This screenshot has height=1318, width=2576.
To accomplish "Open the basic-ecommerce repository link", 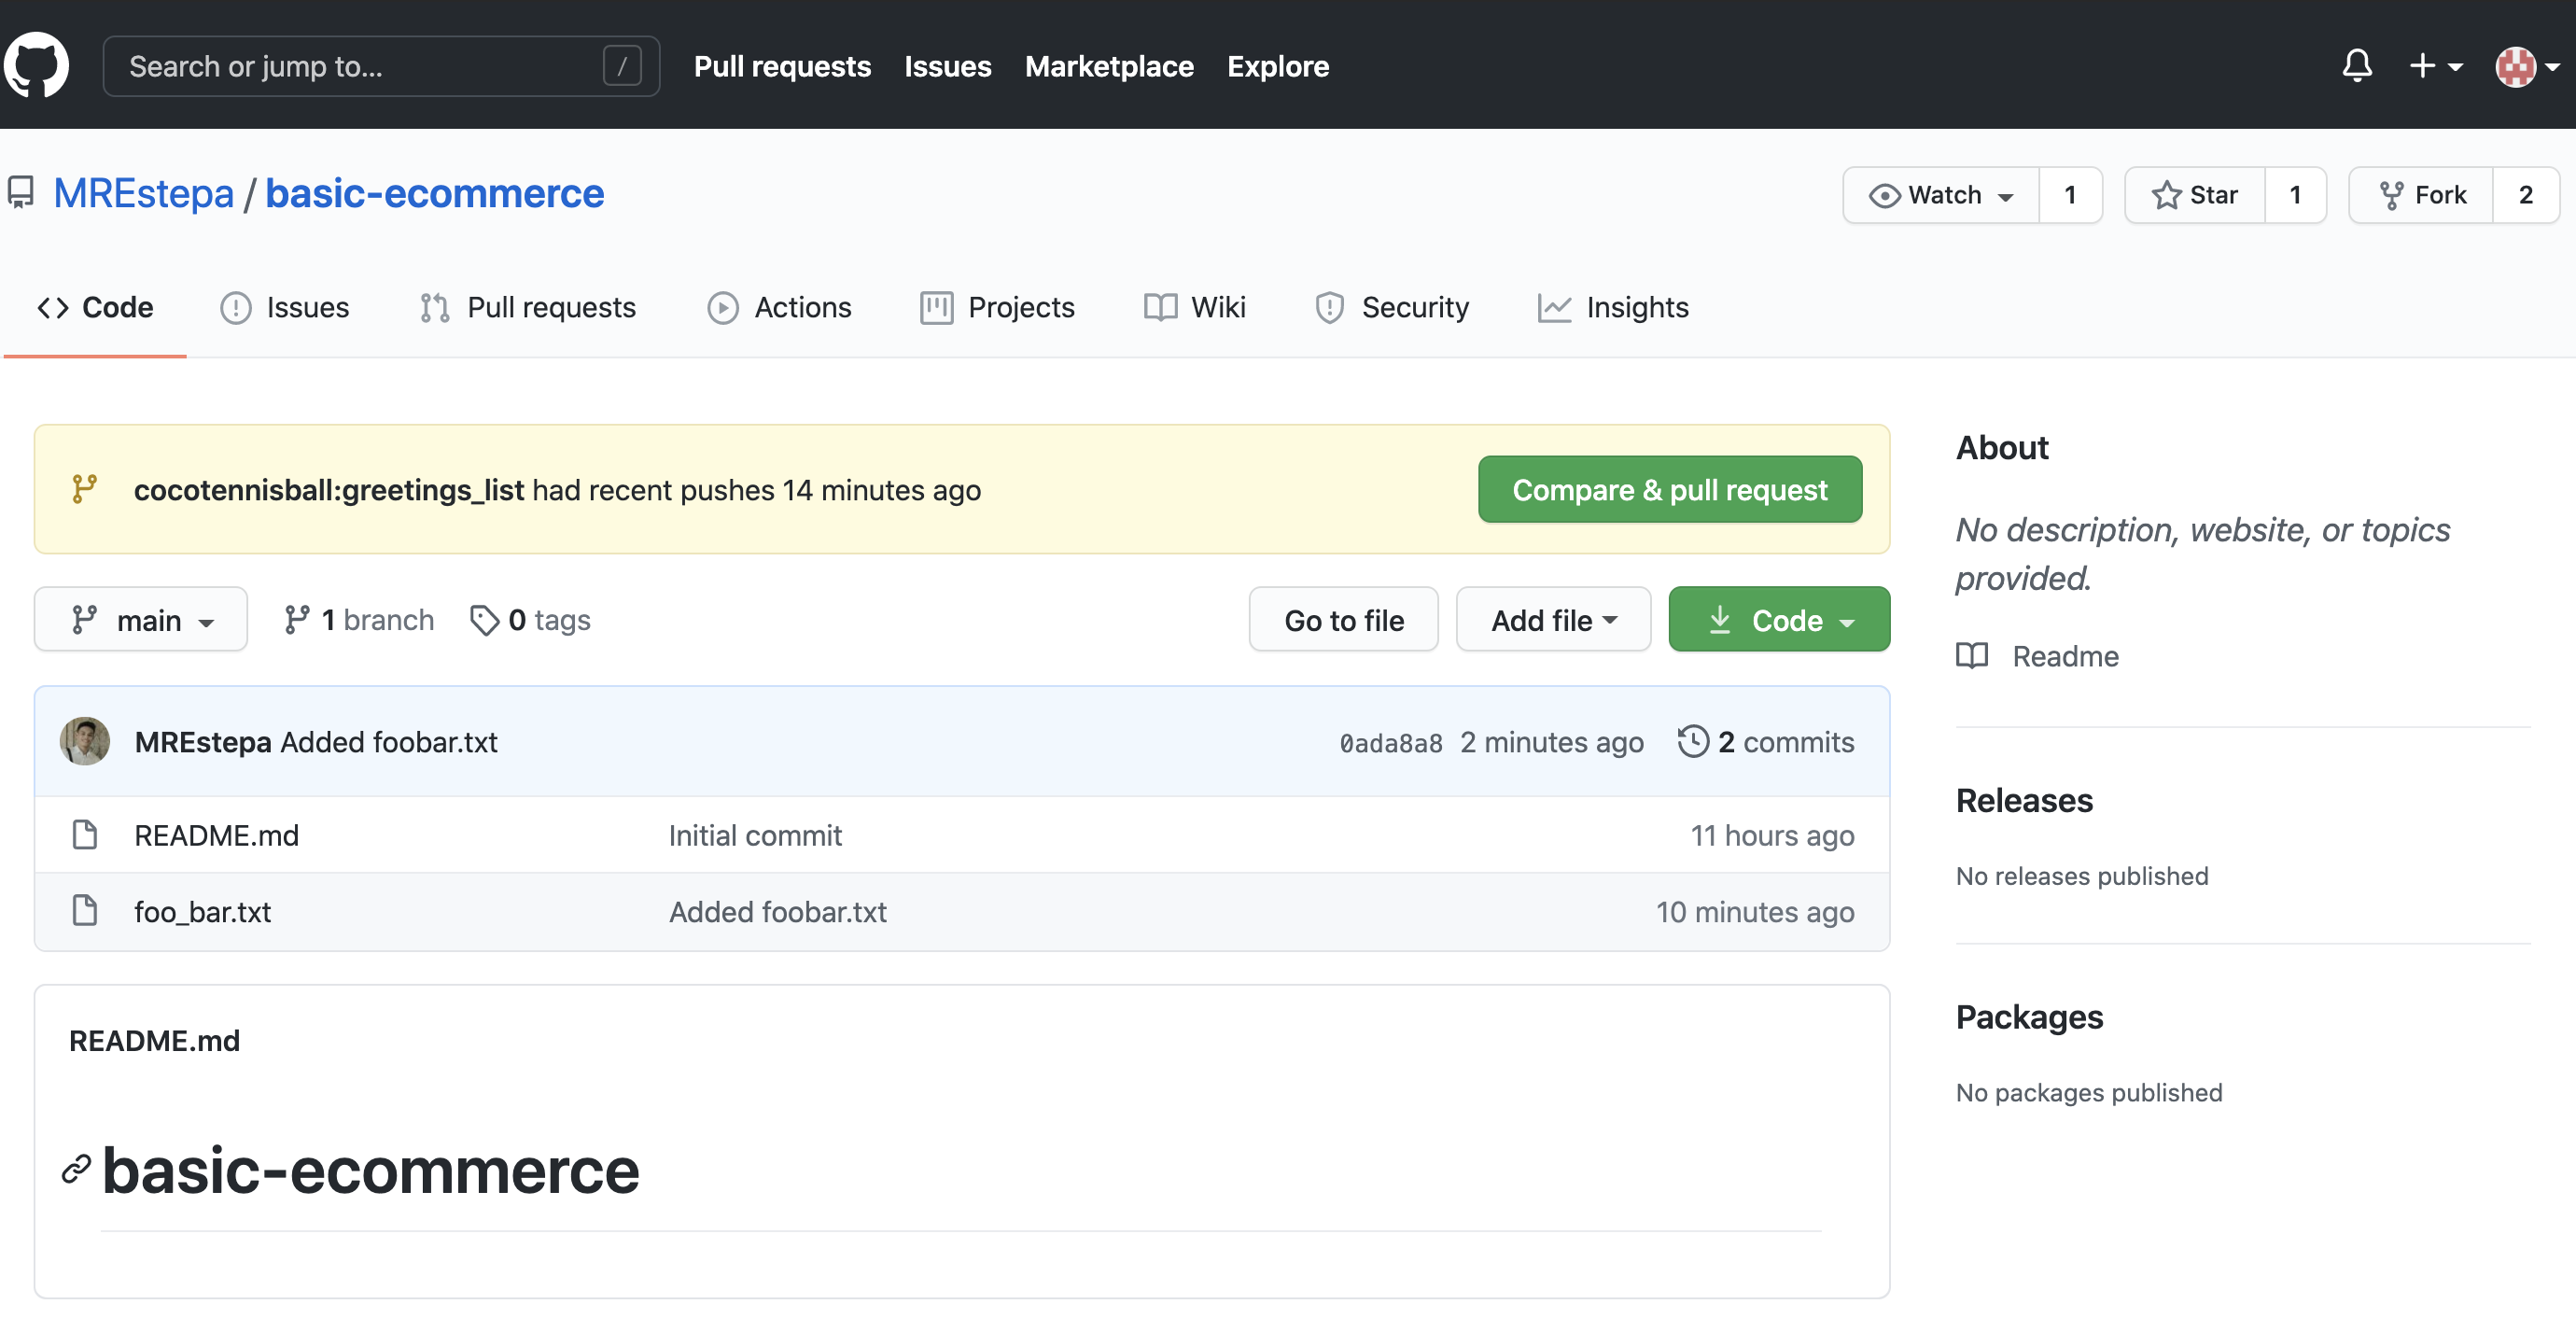I will pos(435,193).
